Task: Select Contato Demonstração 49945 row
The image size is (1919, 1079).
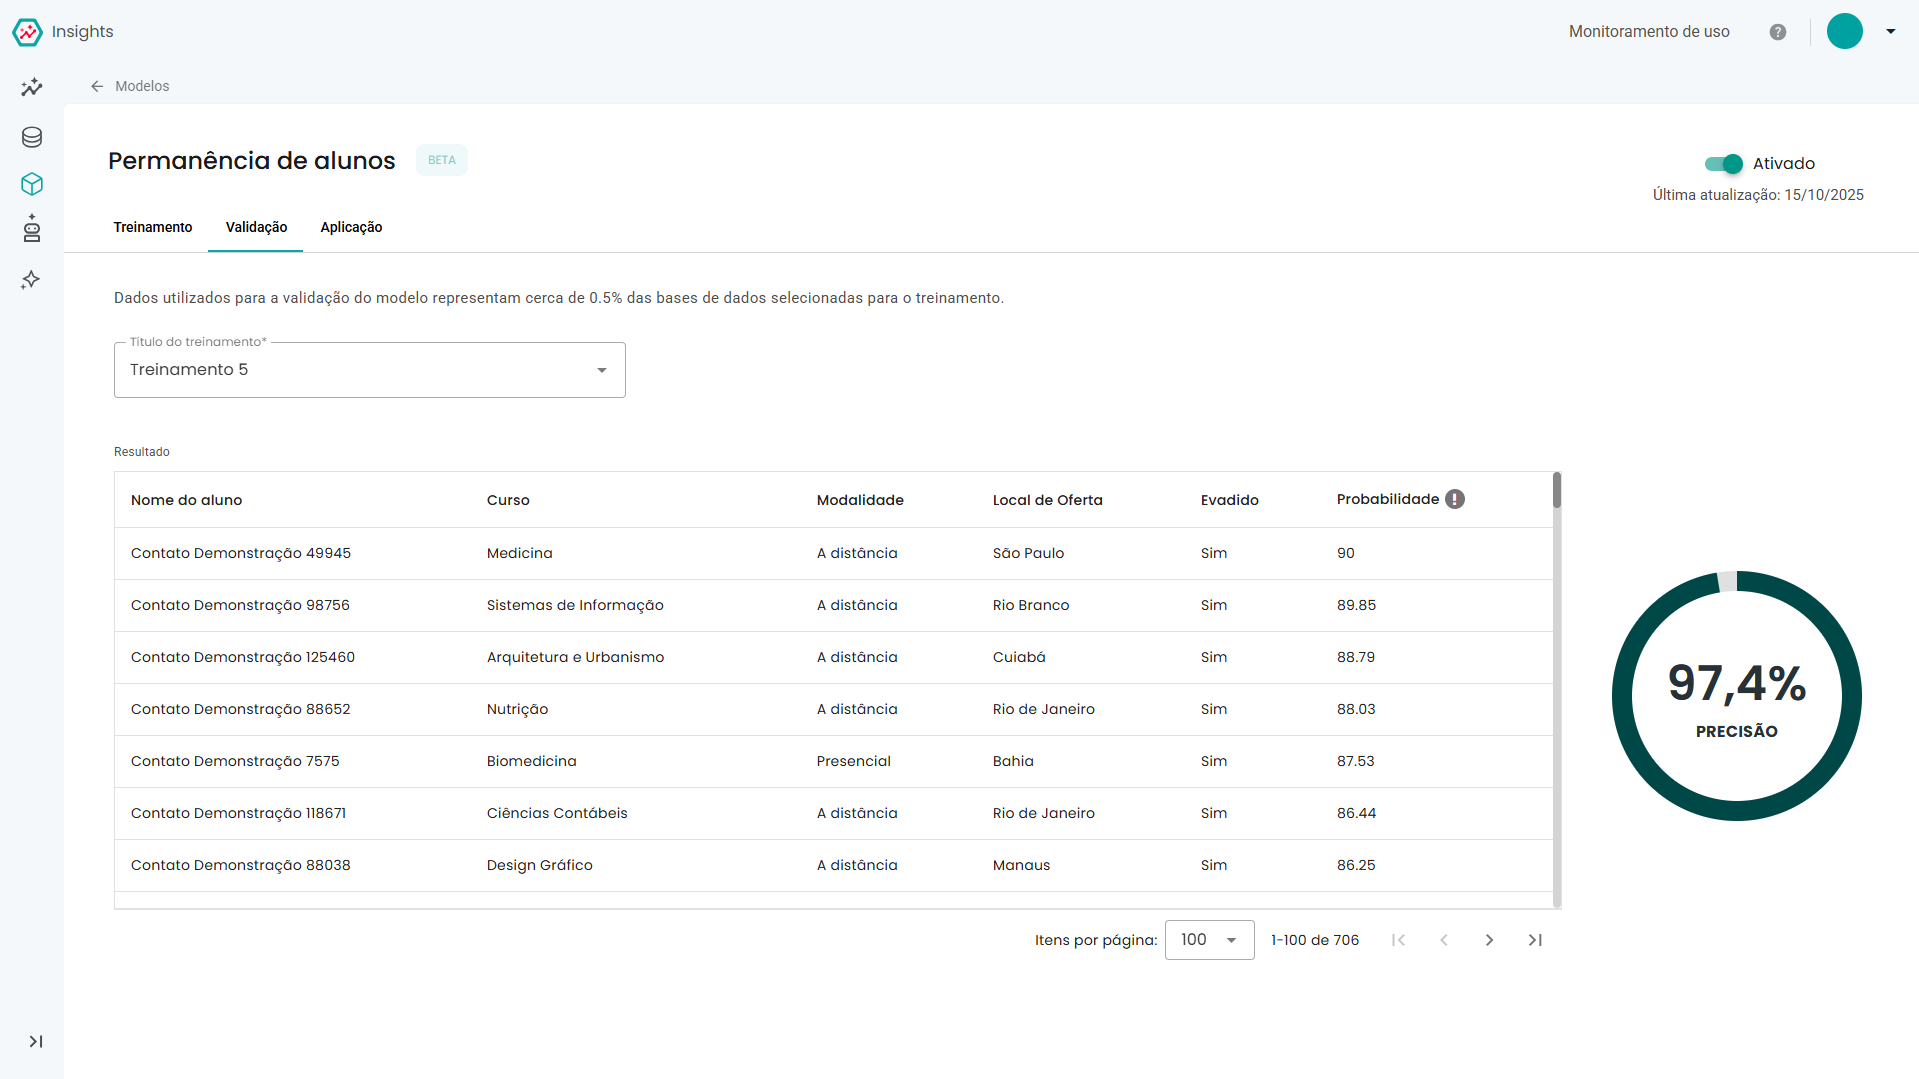Action: coord(834,553)
